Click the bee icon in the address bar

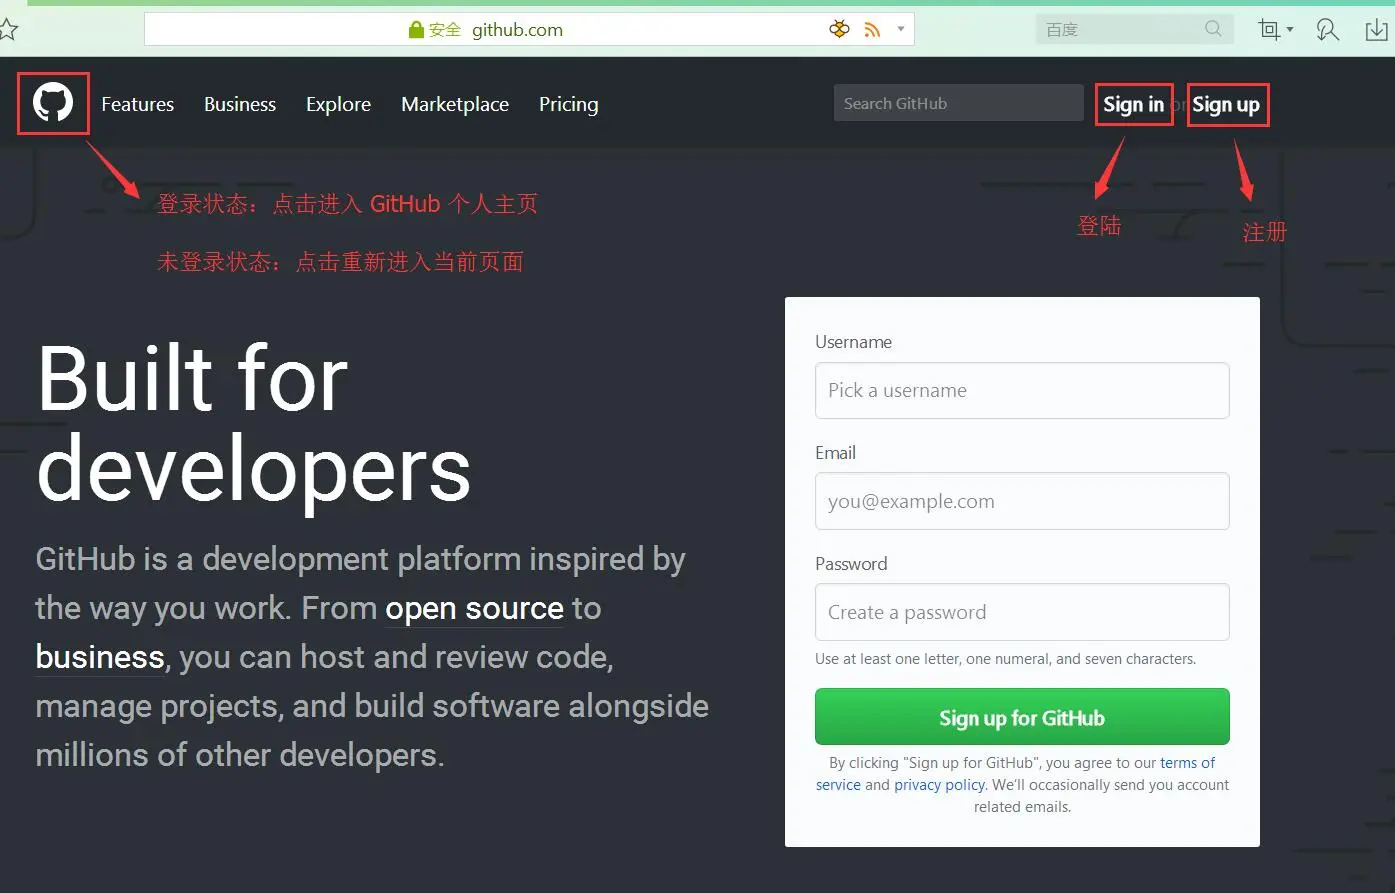tap(839, 29)
